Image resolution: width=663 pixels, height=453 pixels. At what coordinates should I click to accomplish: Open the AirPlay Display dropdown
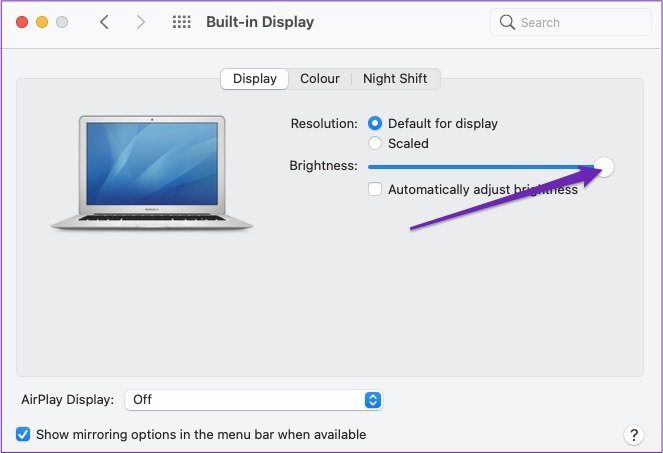(254, 400)
